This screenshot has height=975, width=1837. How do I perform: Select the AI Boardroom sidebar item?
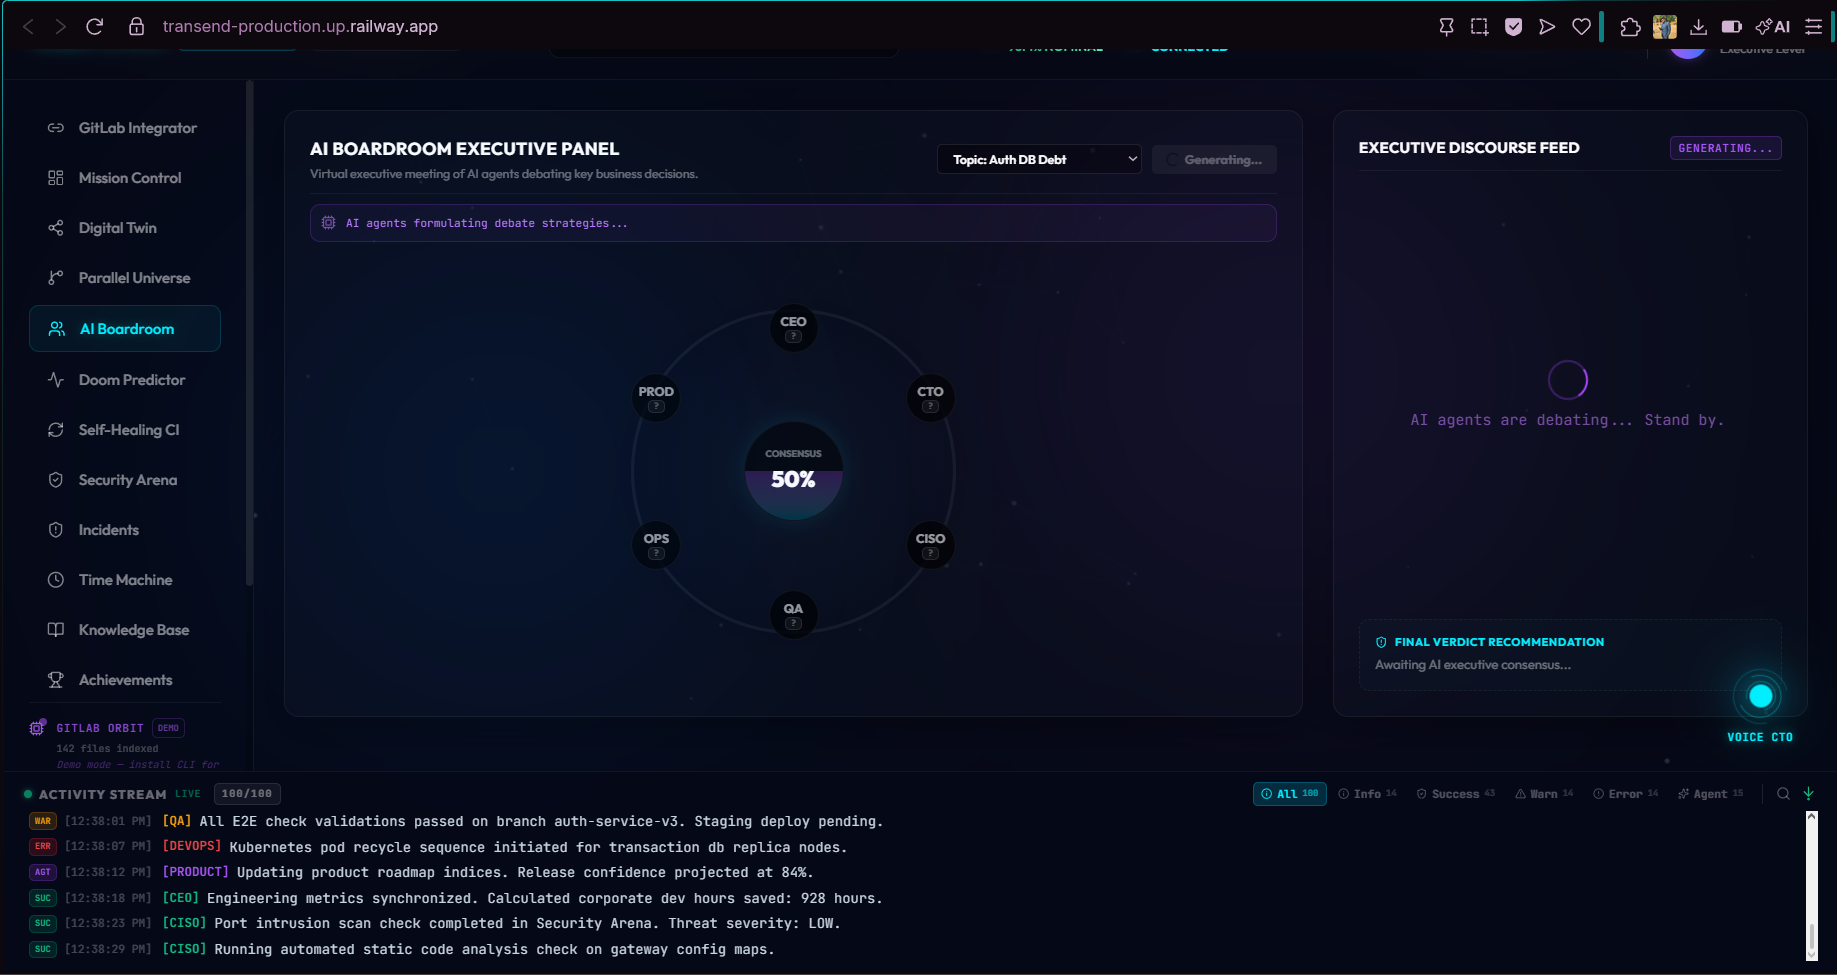point(125,329)
